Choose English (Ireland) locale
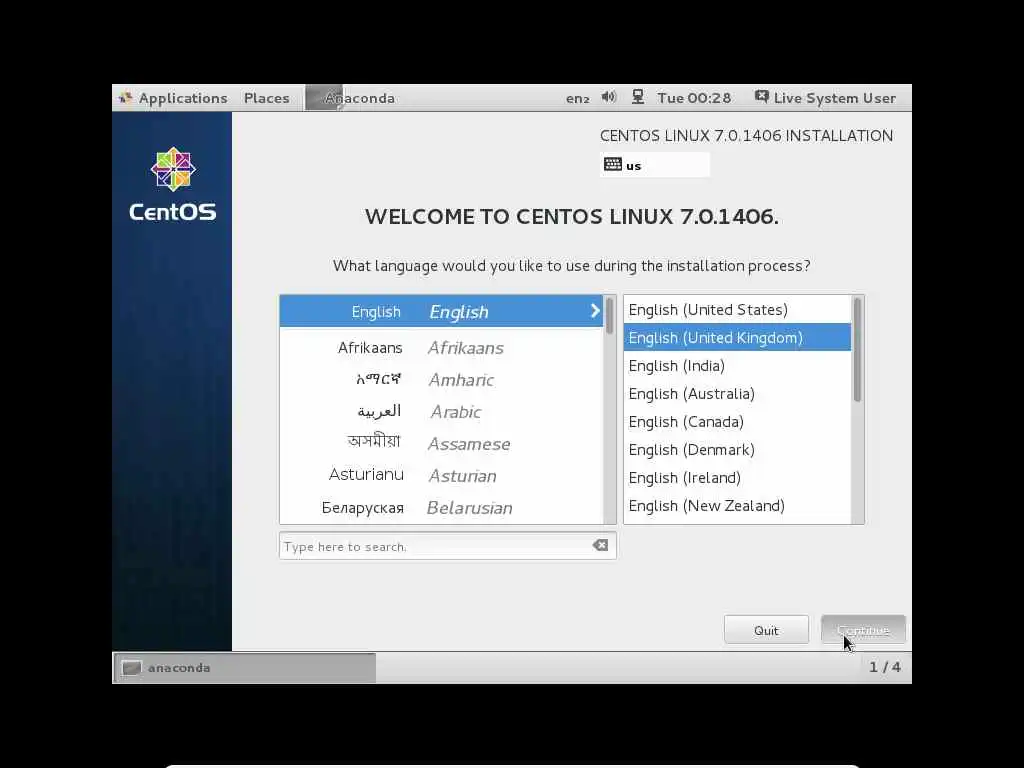The image size is (1024, 768). point(737,478)
